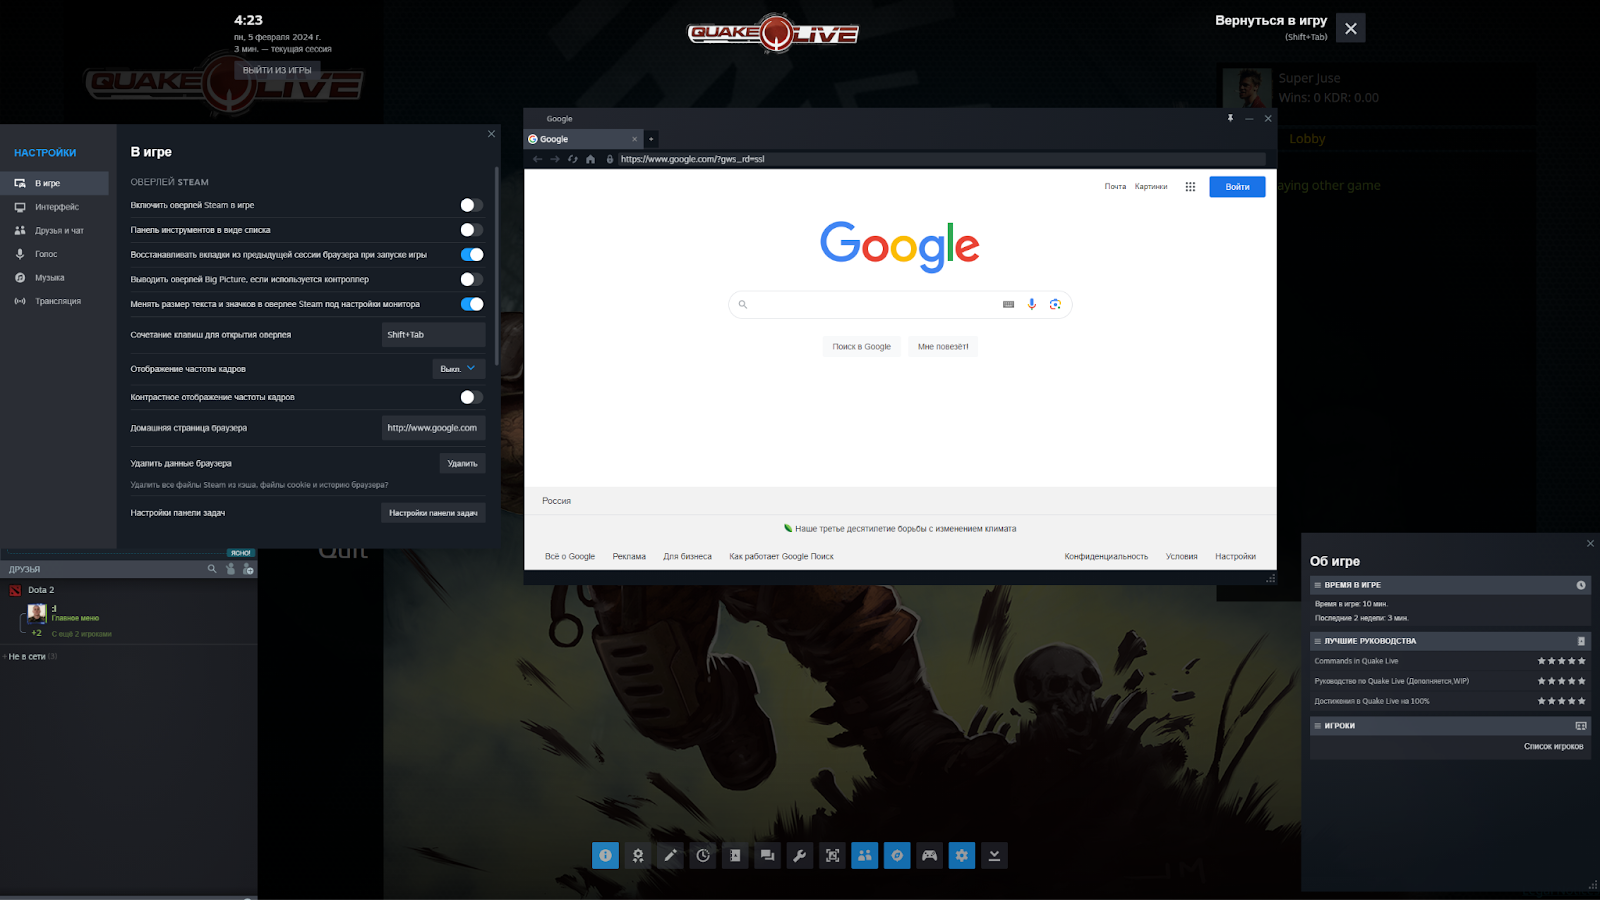Viewport: 1600px width, 900px height.
Task: Click 'Удалить' browser data button
Action: click(462, 463)
